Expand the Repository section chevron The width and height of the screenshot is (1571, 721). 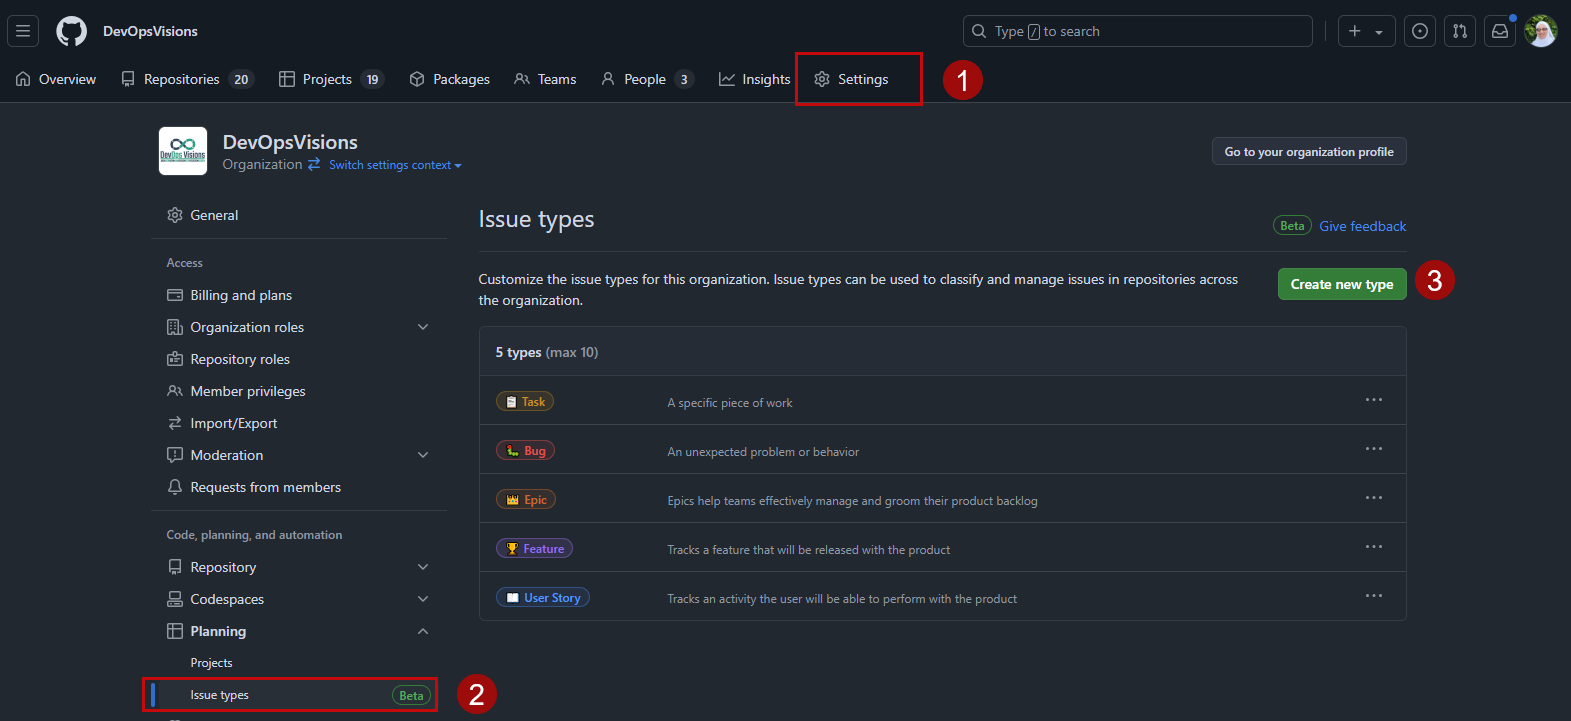pyautogui.click(x=423, y=567)
